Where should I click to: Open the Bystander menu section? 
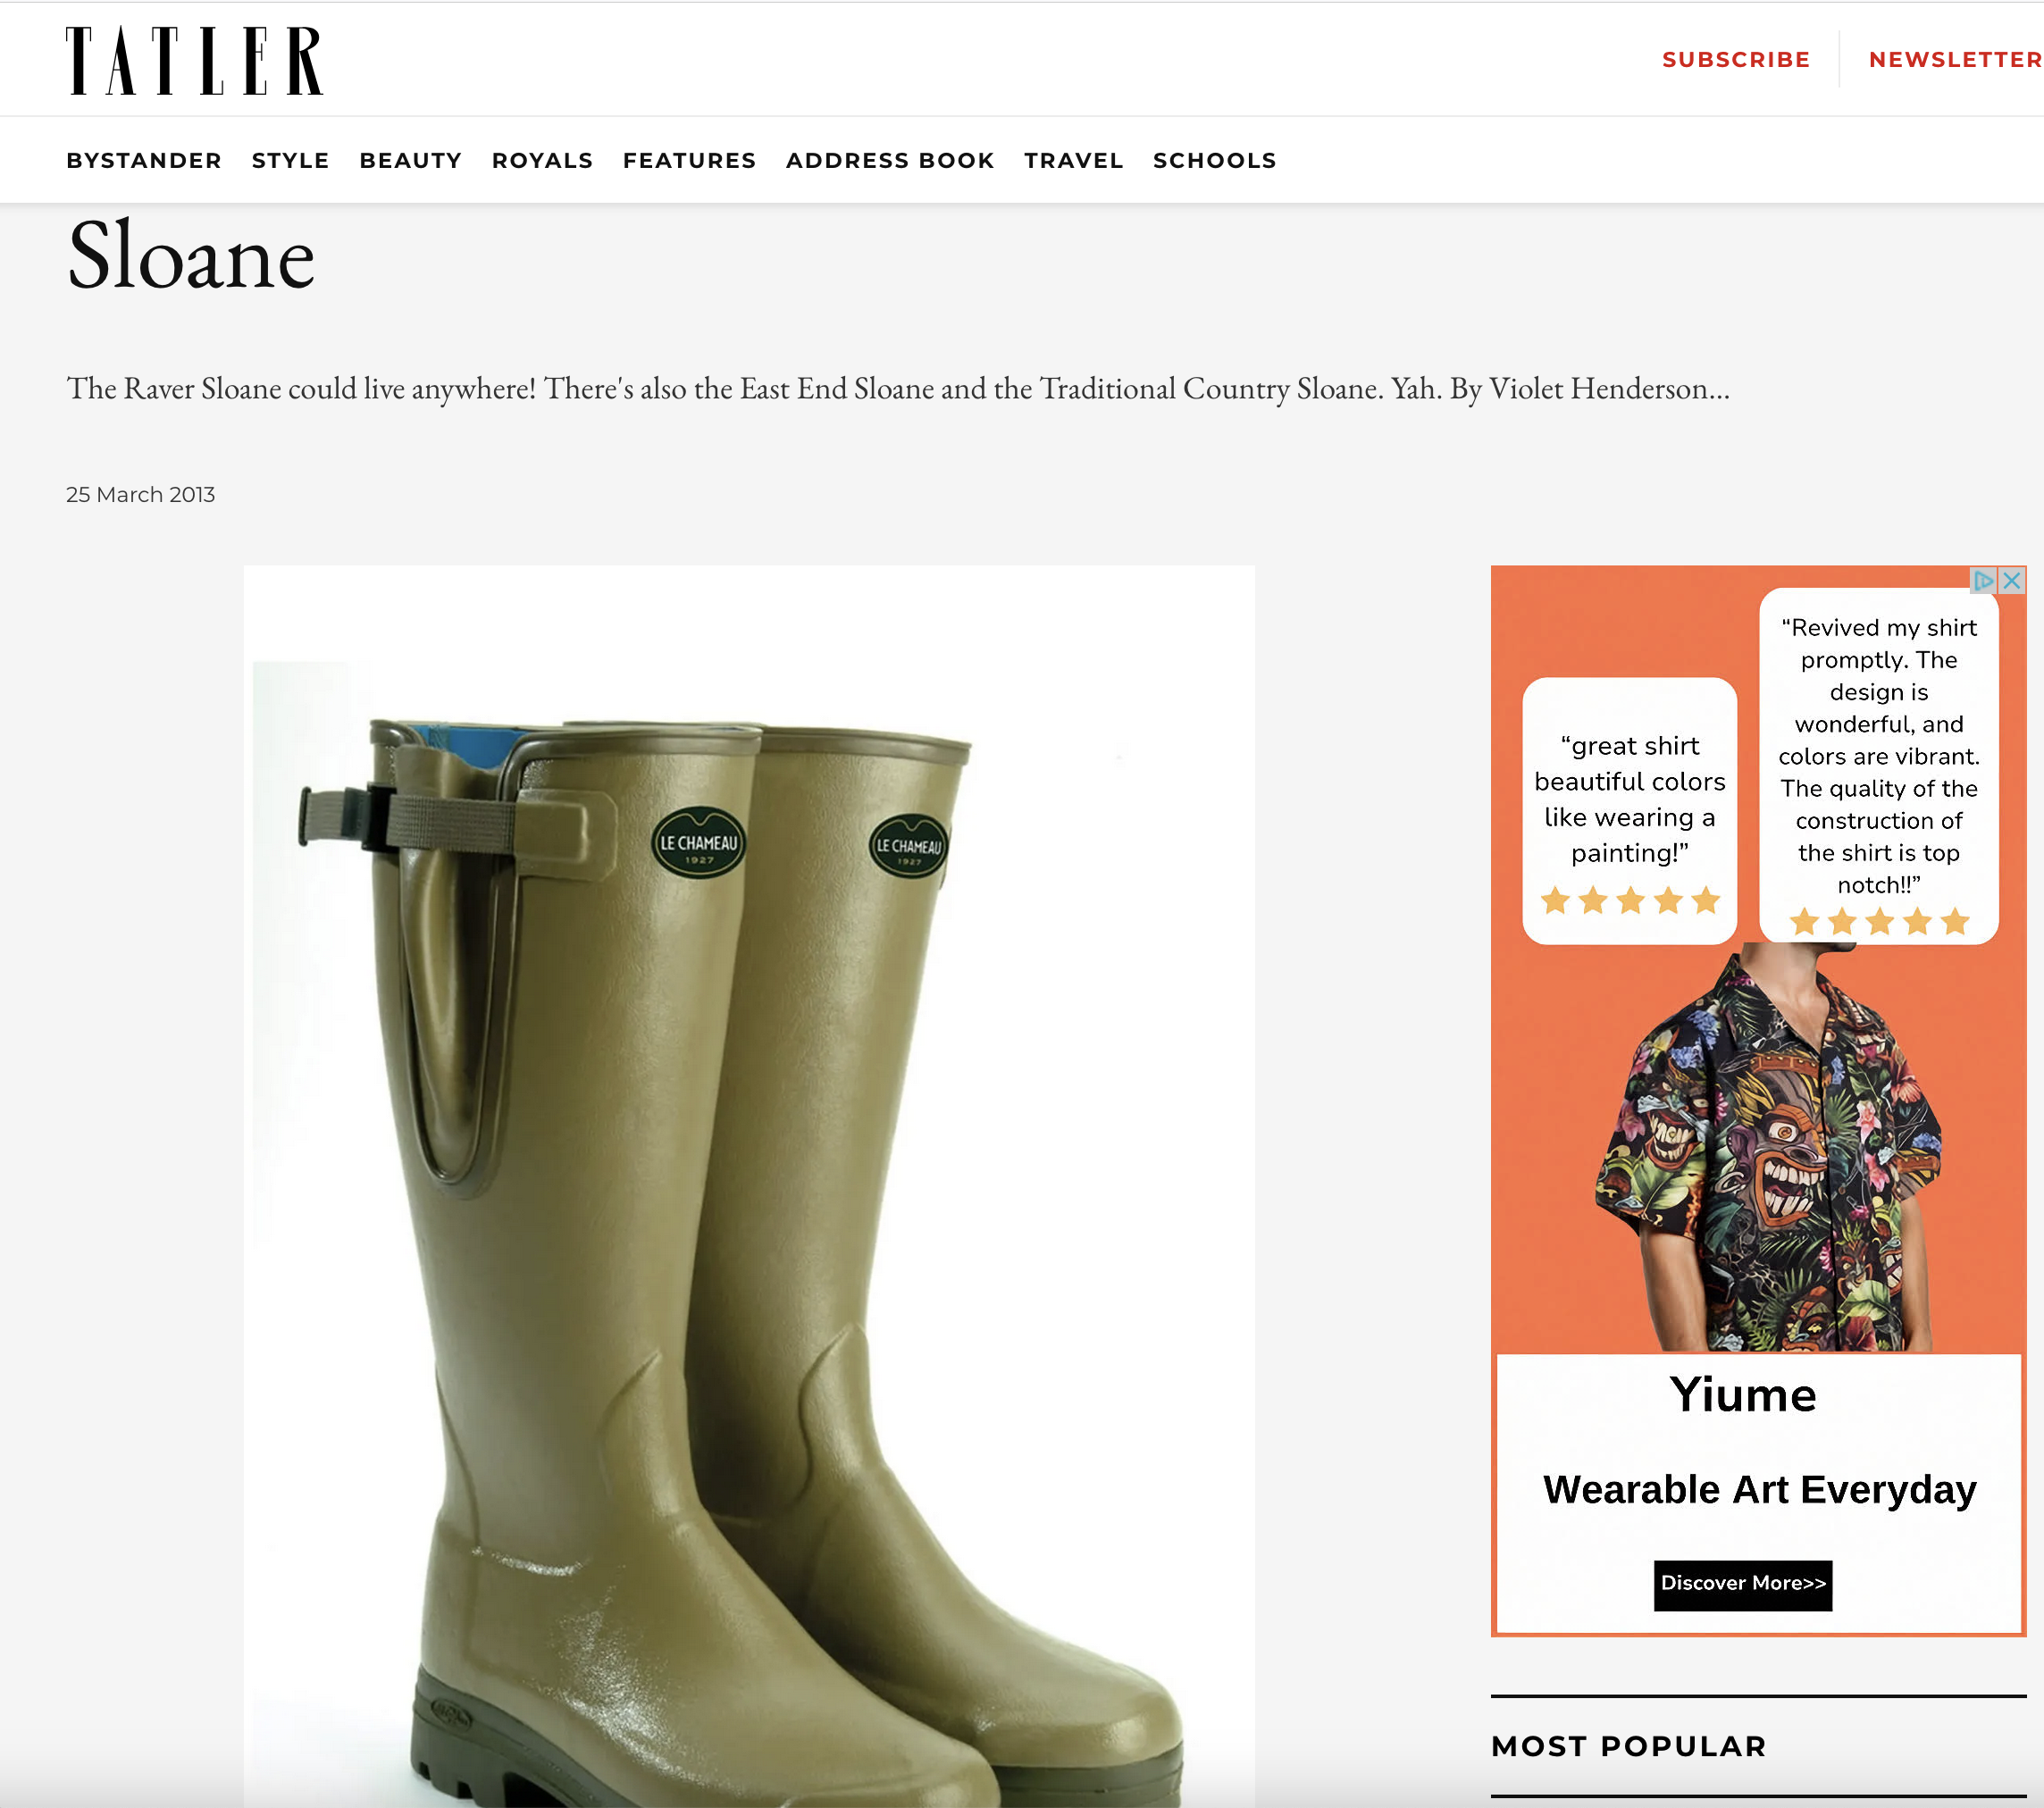point(144,161)
